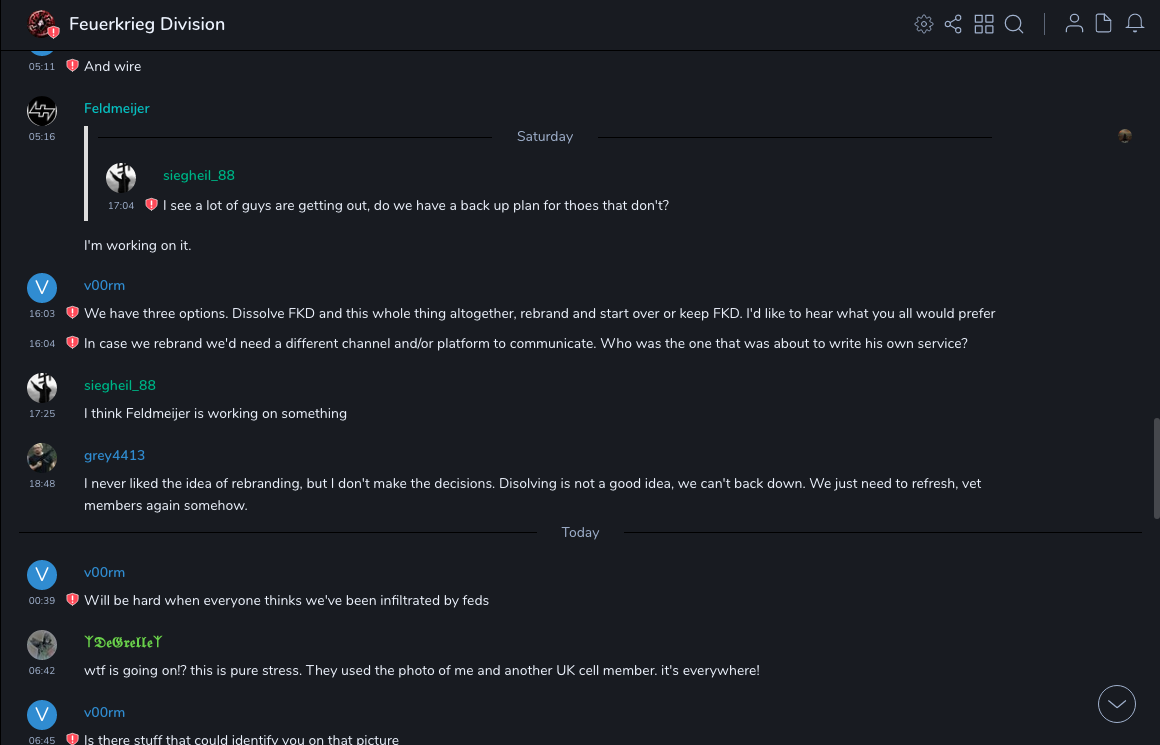
Task: Click the red alert icon beside "And wire"
Action: point(72,66)
